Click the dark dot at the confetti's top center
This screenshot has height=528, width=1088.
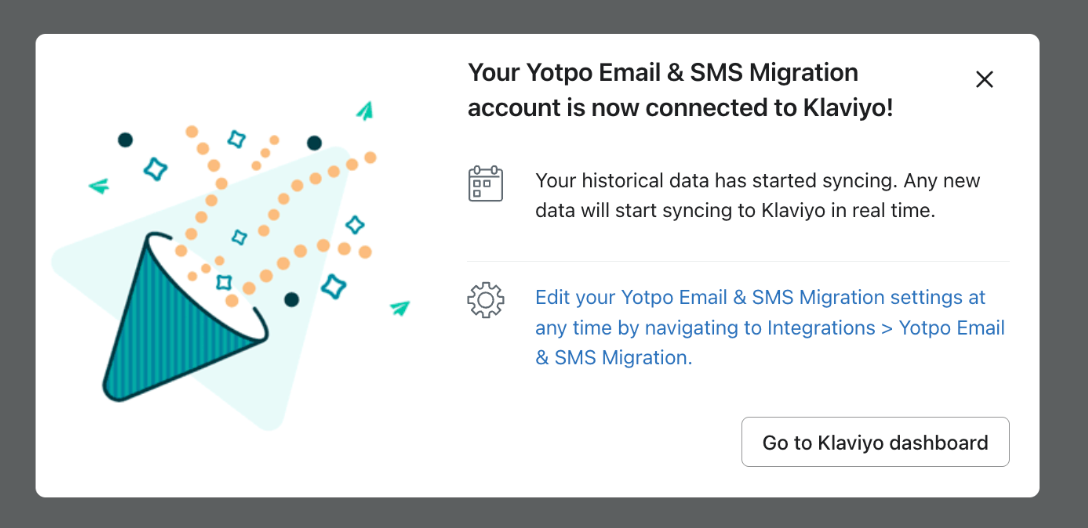[314, 143]
